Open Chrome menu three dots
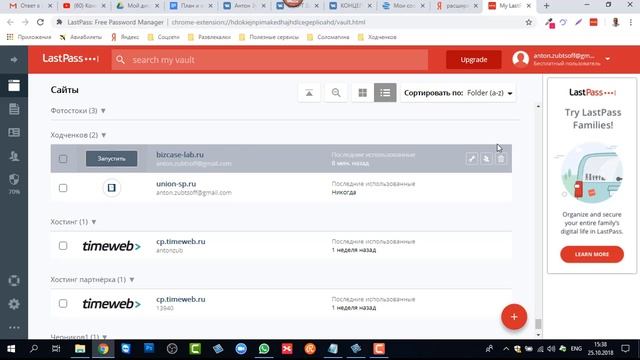The height and width of the screenshot is (360, 640). (x=631, y=22)
